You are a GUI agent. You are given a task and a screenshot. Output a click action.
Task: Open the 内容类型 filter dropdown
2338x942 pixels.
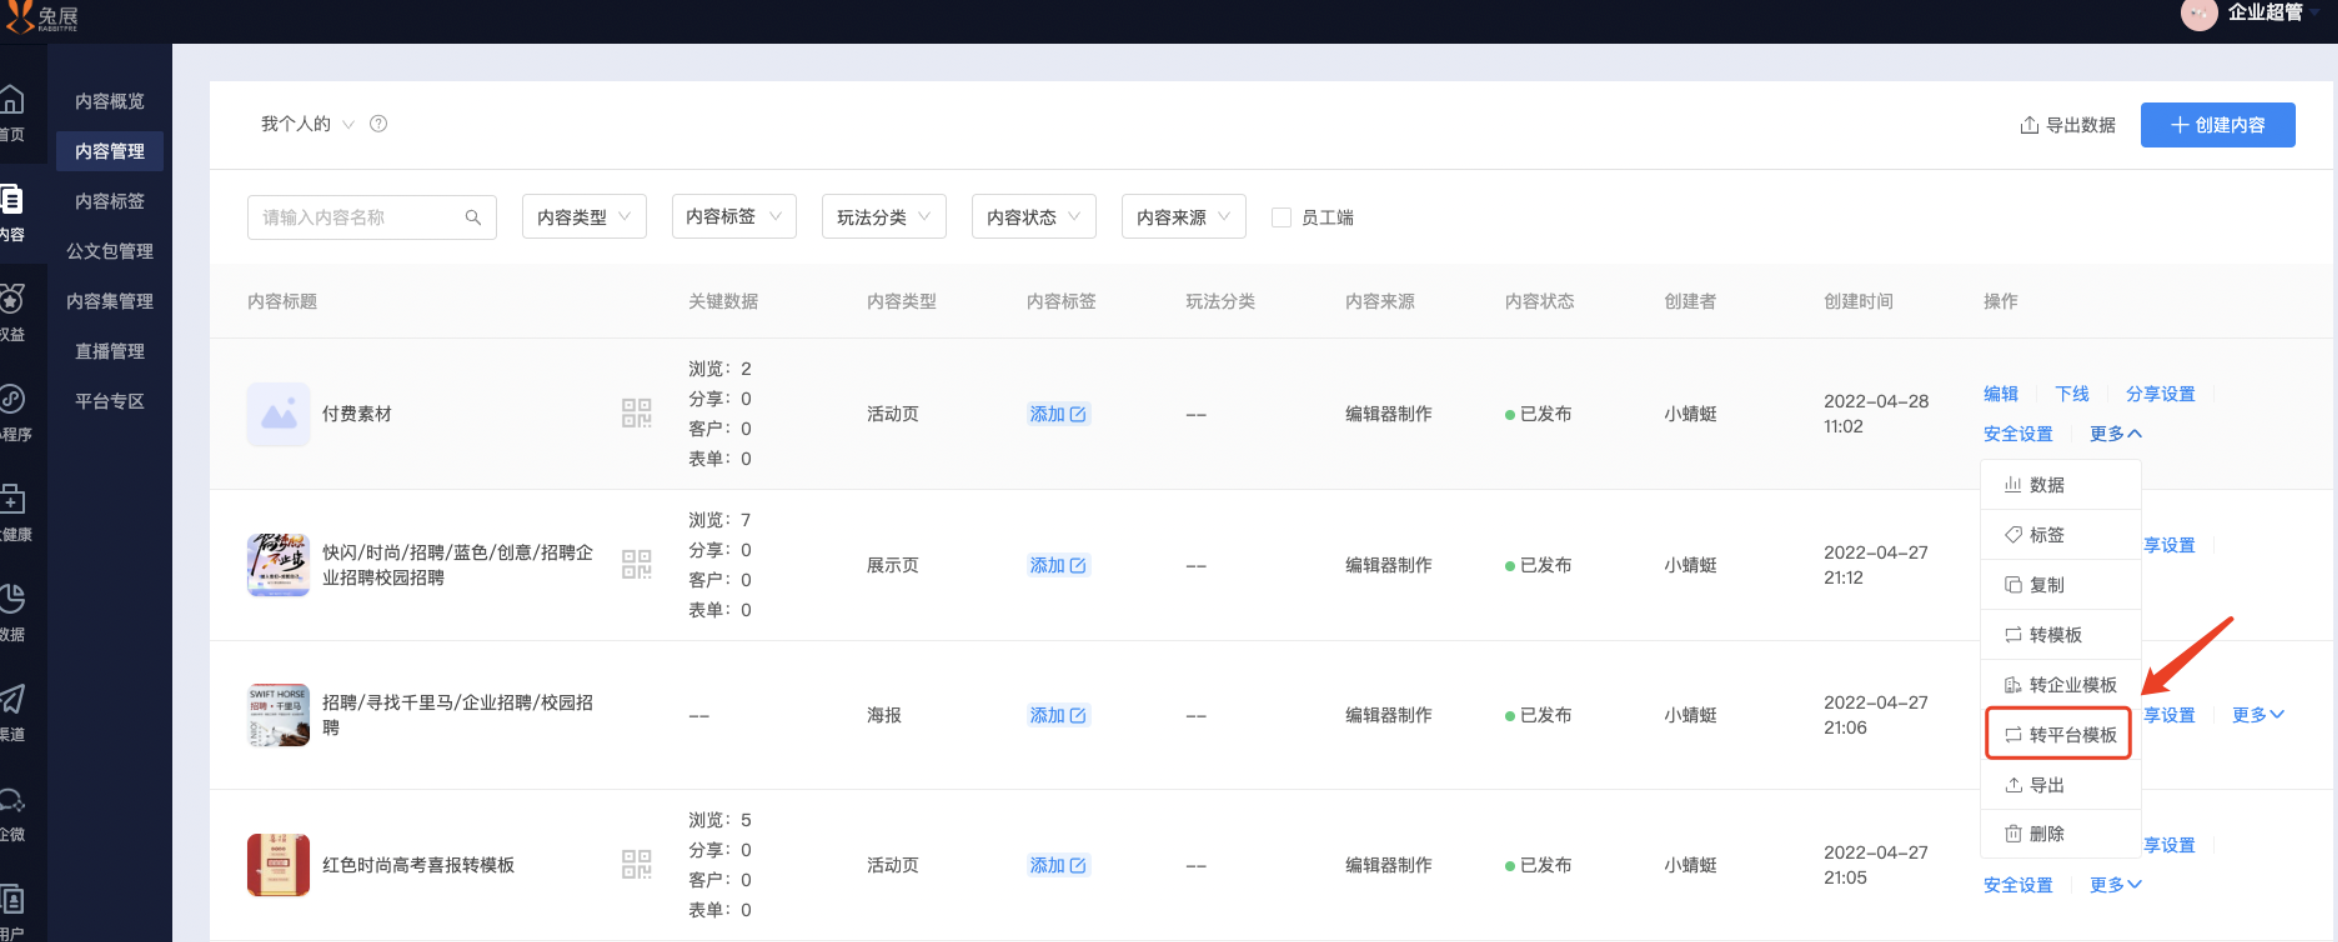tap(584, 217)
